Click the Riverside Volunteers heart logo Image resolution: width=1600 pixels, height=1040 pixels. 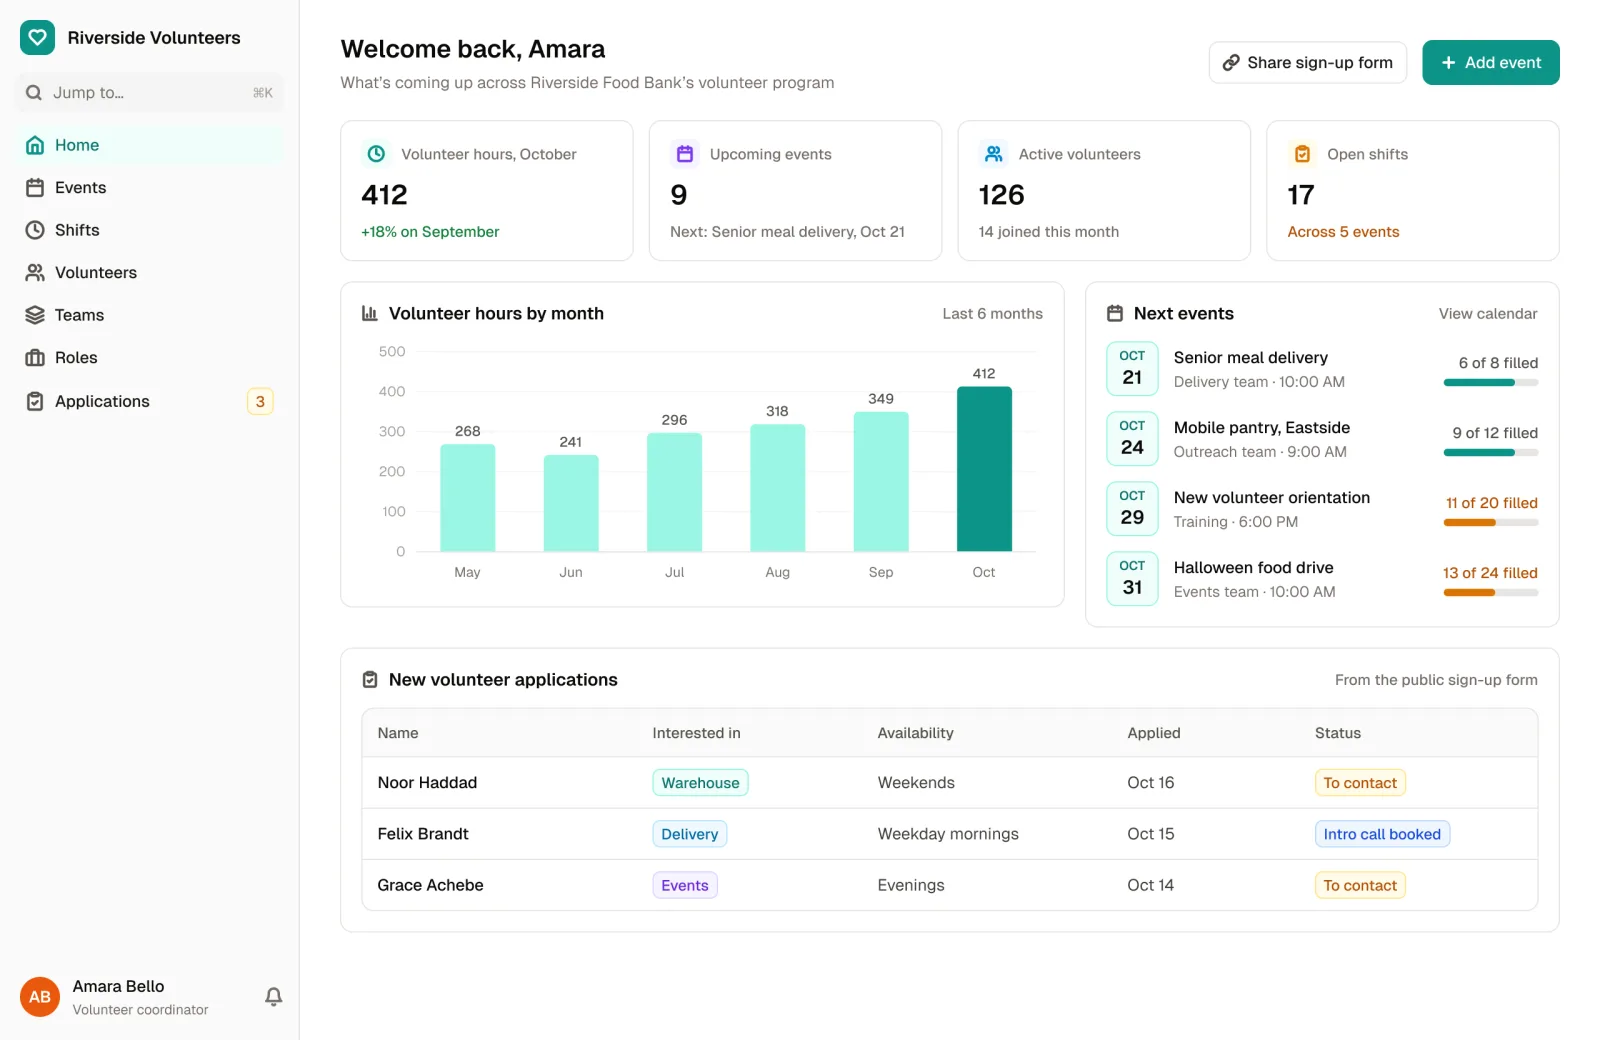[x=37, y=38]
